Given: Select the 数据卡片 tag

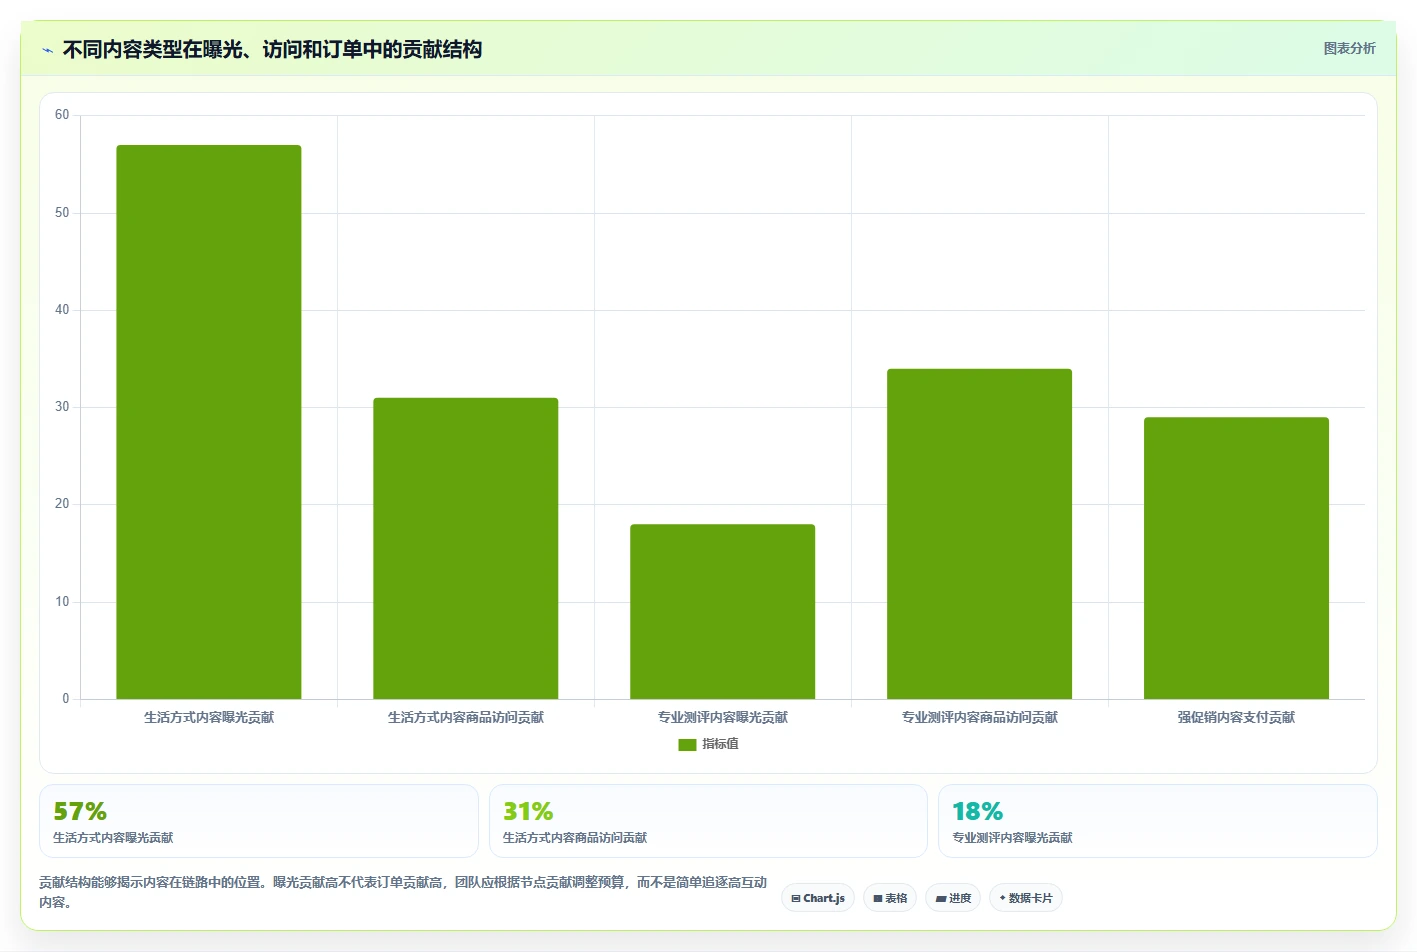Looking at the screenshot, I should pos(1026,898).
